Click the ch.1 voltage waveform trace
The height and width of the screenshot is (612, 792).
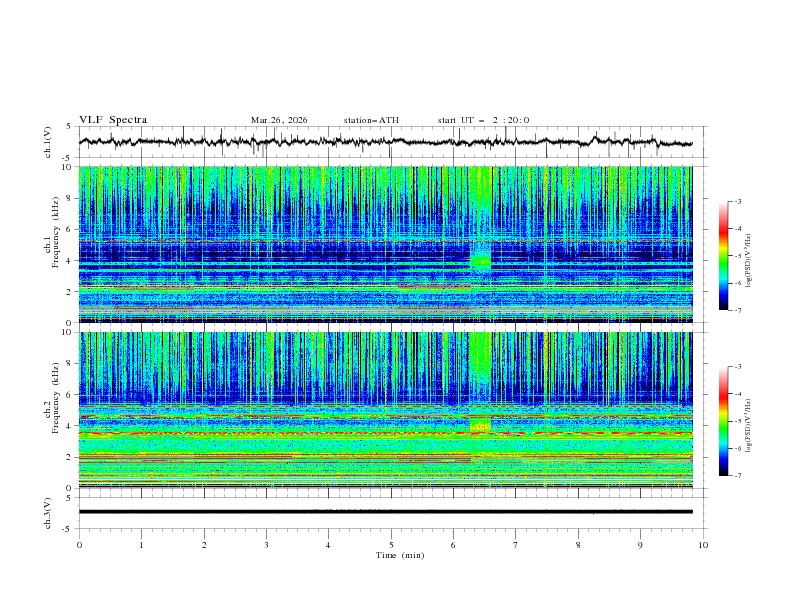click(385, 142)
